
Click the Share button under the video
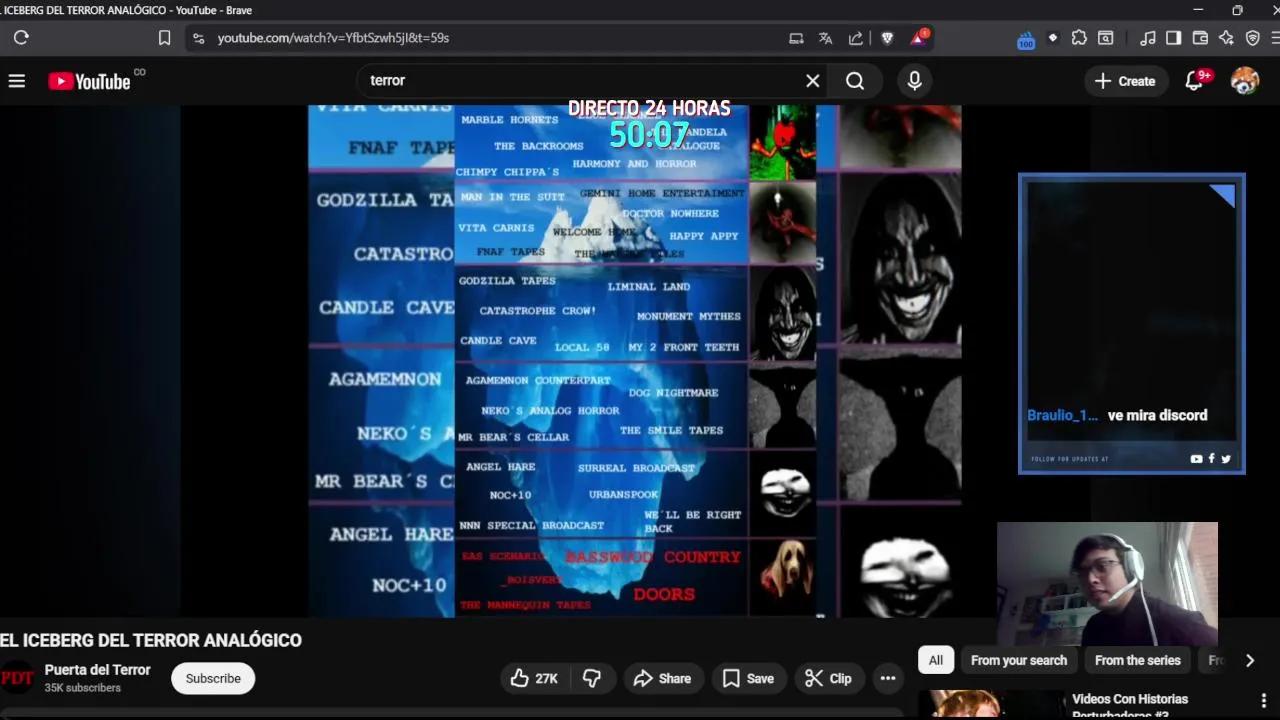[x=662, y=678]
